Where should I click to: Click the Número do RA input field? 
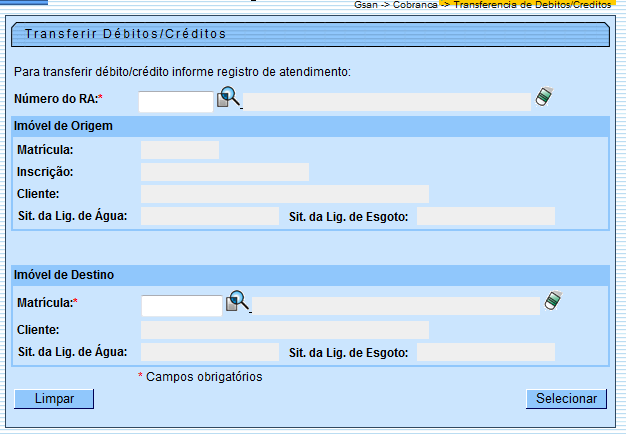coord(176,101)
